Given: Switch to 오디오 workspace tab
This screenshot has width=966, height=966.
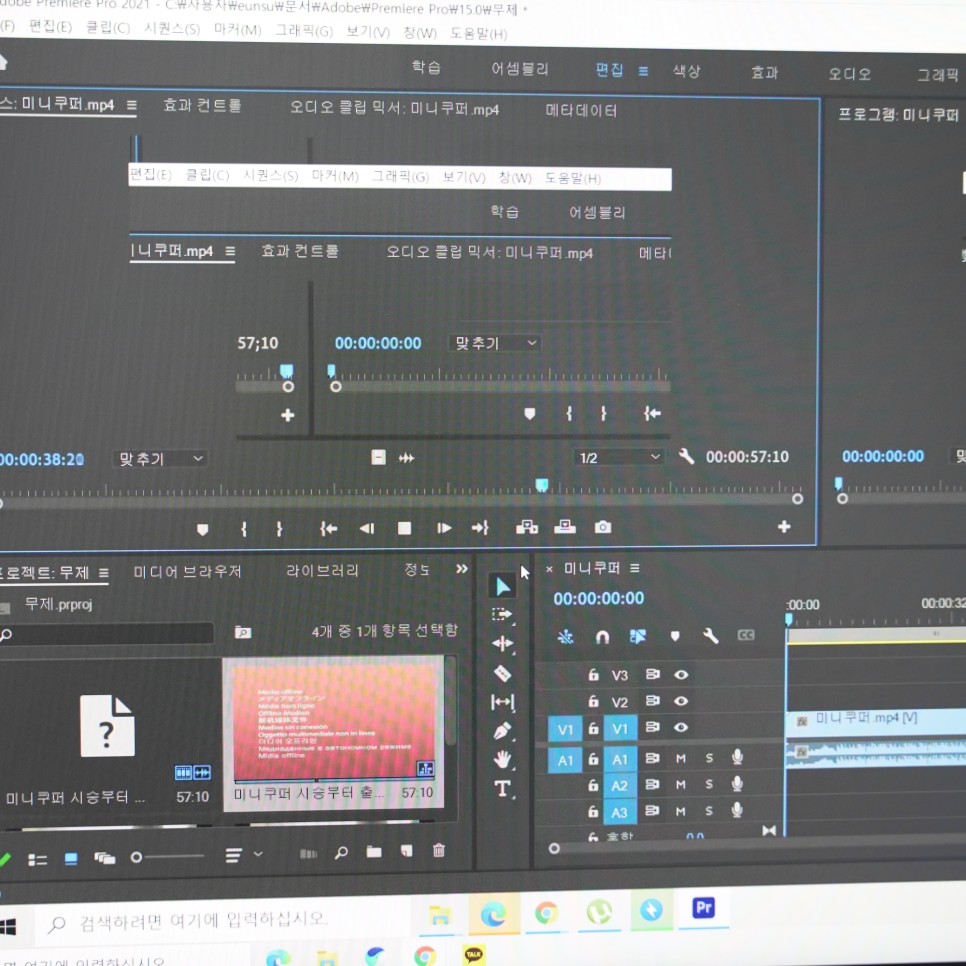Looking at the screenshot, I should 850,75.
